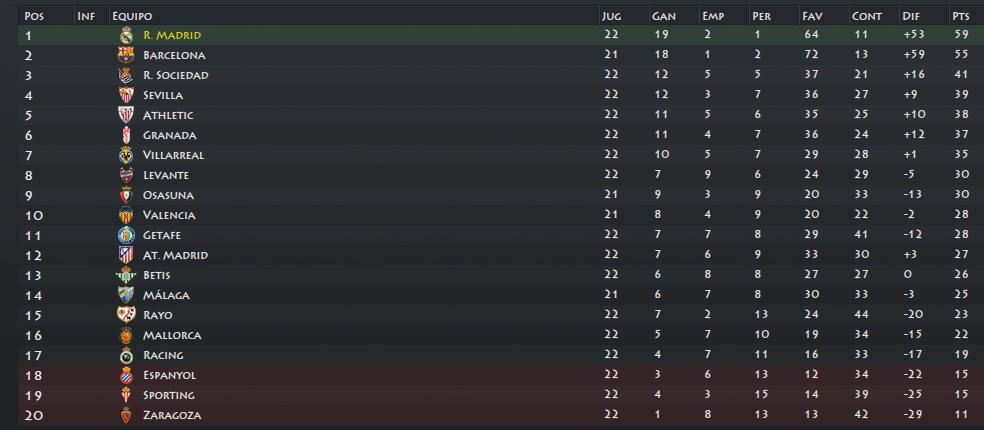984x430 pixels.
Task: Click the Barcelona club crest
Action: click(x=126, y=55)
